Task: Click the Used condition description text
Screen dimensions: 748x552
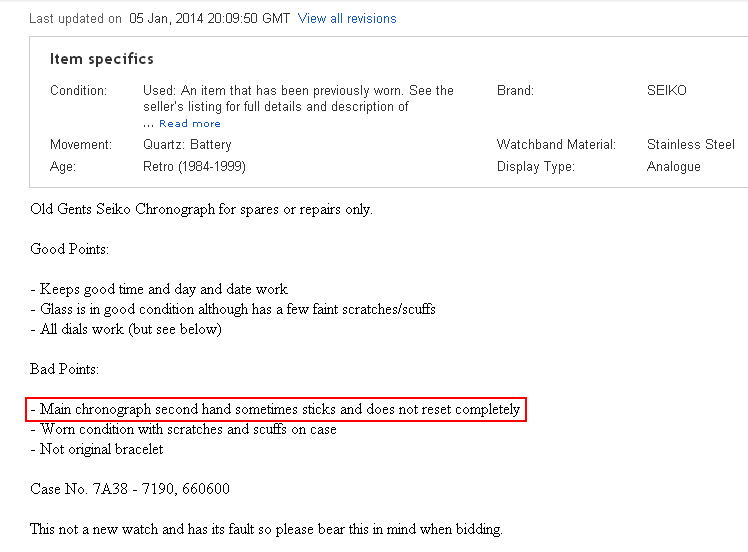Action: [x=298, y=98]
